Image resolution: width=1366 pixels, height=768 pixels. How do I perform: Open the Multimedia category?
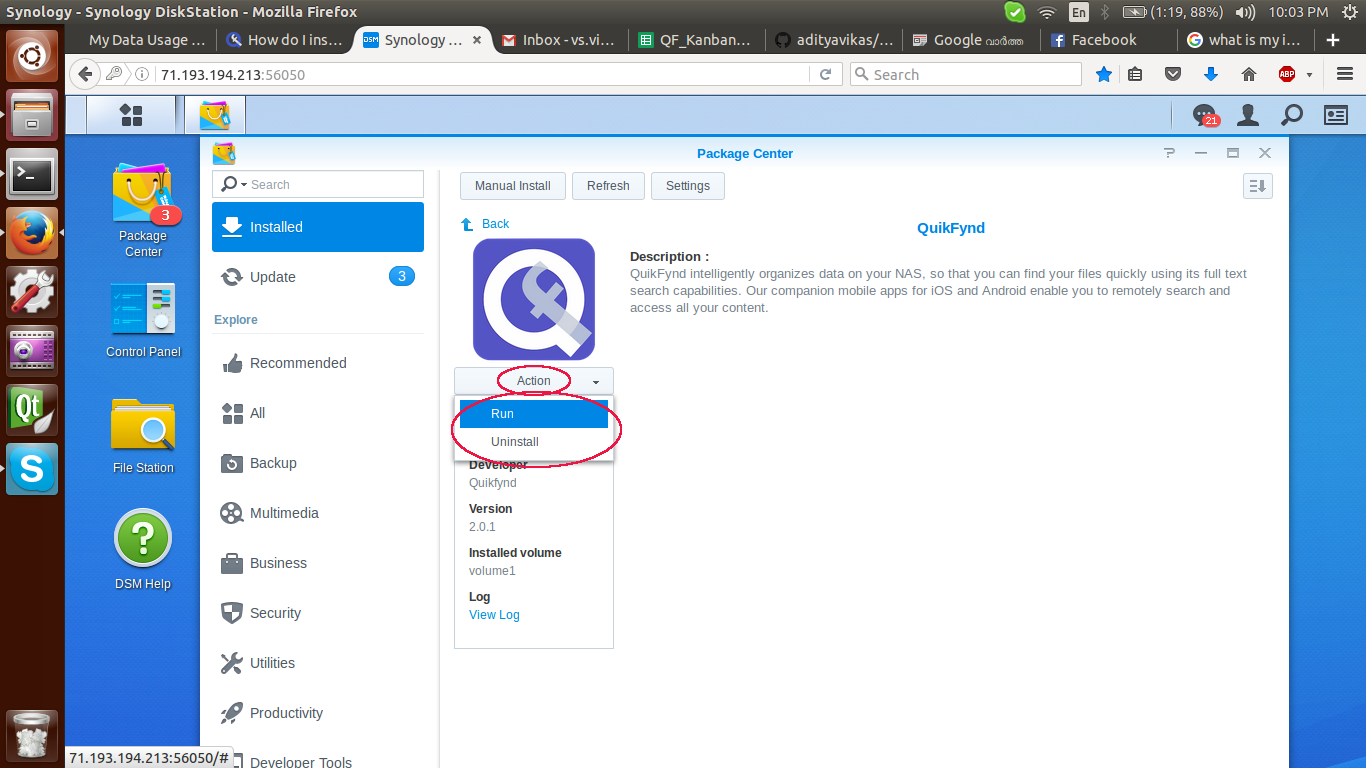[318, 513]
